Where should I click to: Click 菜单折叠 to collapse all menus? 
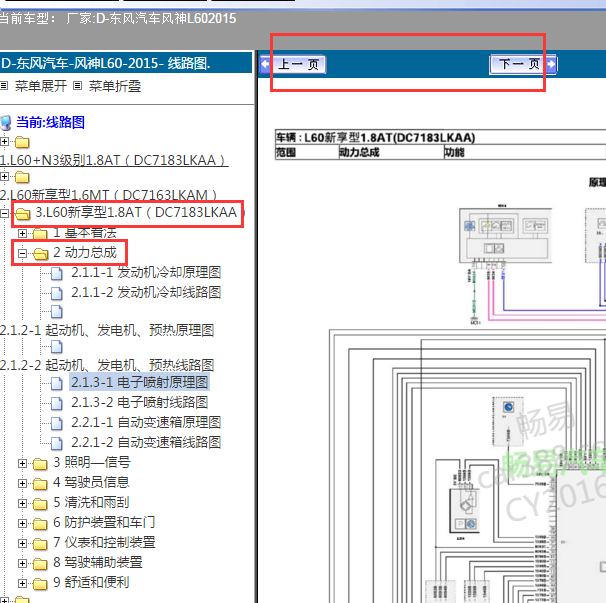[x=115, y=86]
